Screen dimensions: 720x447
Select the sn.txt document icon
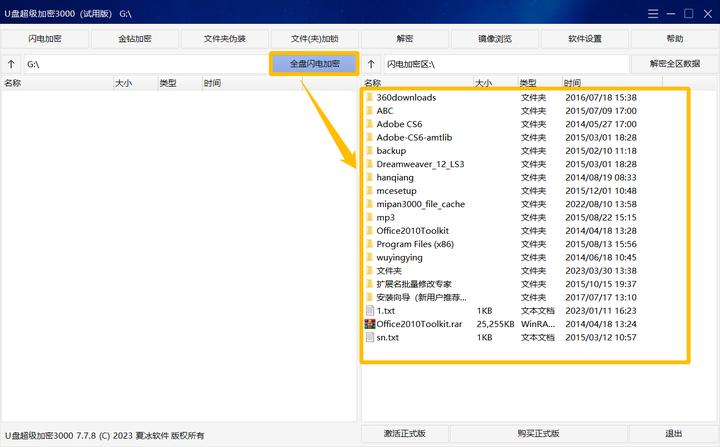point(370,337)
